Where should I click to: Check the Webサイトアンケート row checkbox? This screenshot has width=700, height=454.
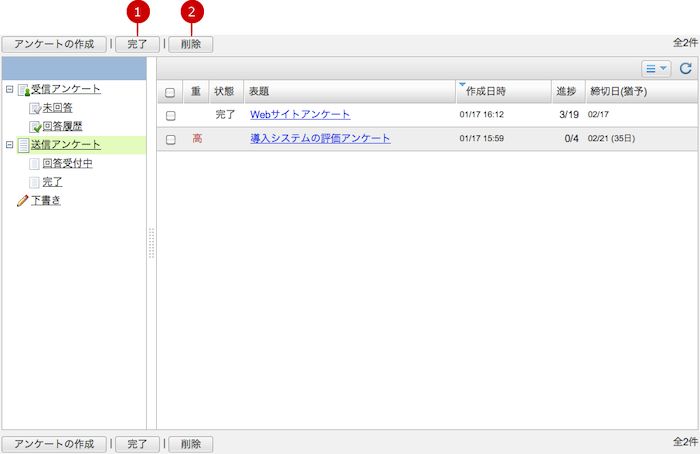tap(171, 116)
